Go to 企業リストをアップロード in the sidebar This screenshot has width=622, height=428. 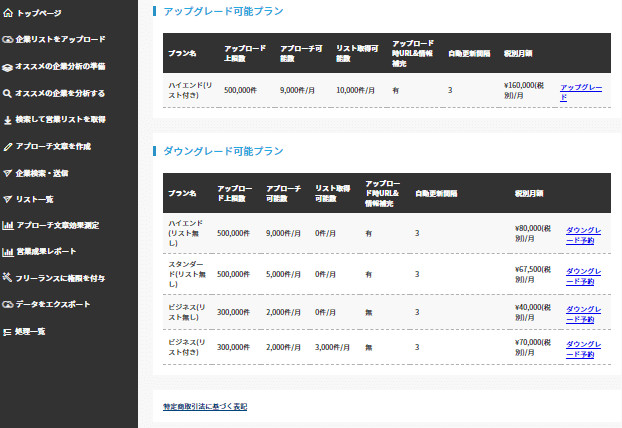(x=61, y=39)
